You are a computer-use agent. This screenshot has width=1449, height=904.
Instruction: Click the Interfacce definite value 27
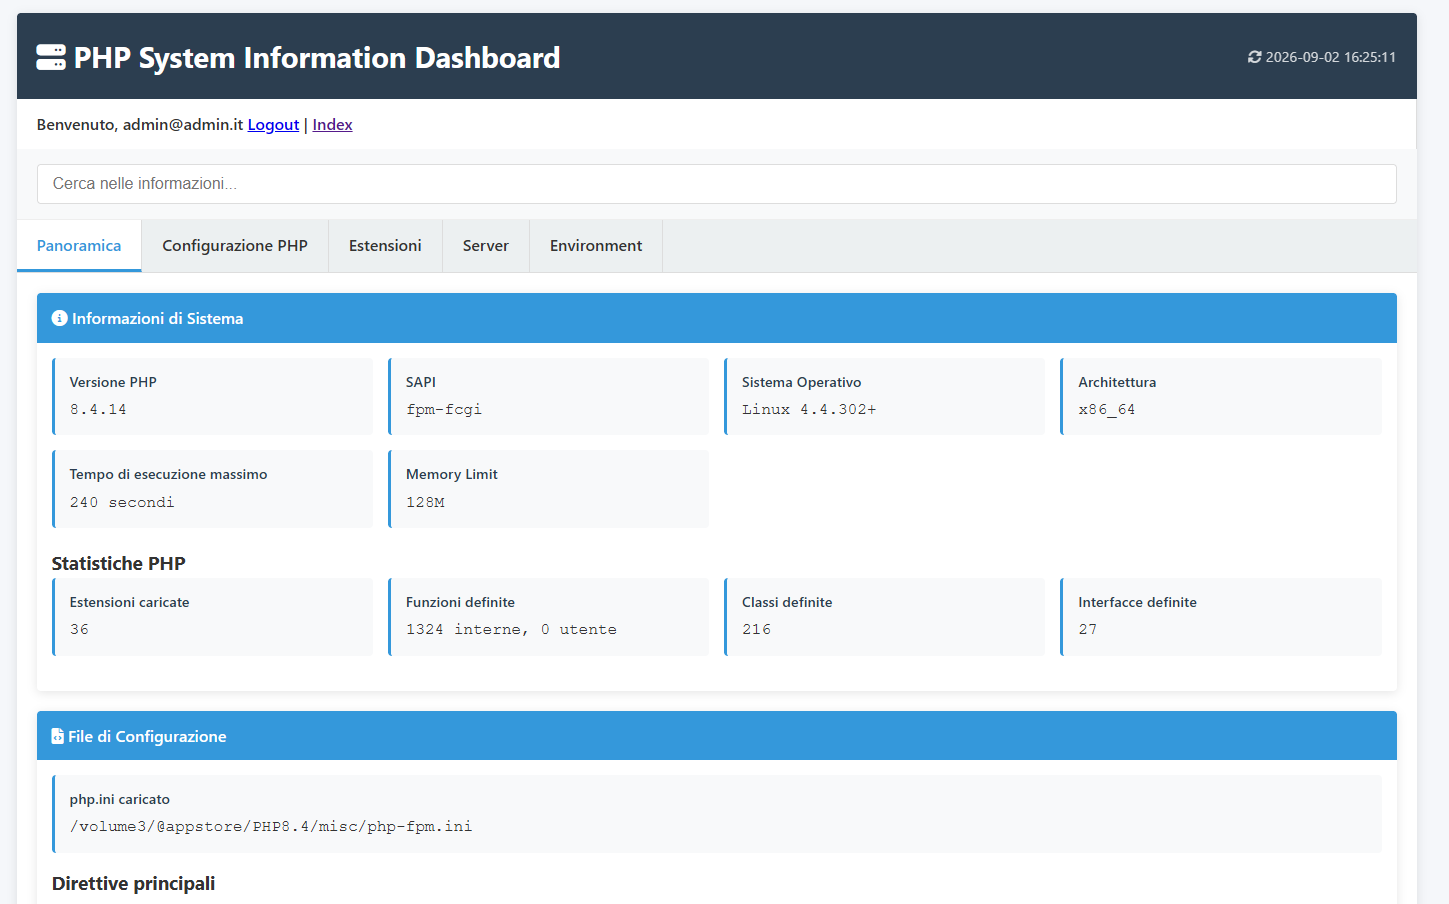point(1088,629)
